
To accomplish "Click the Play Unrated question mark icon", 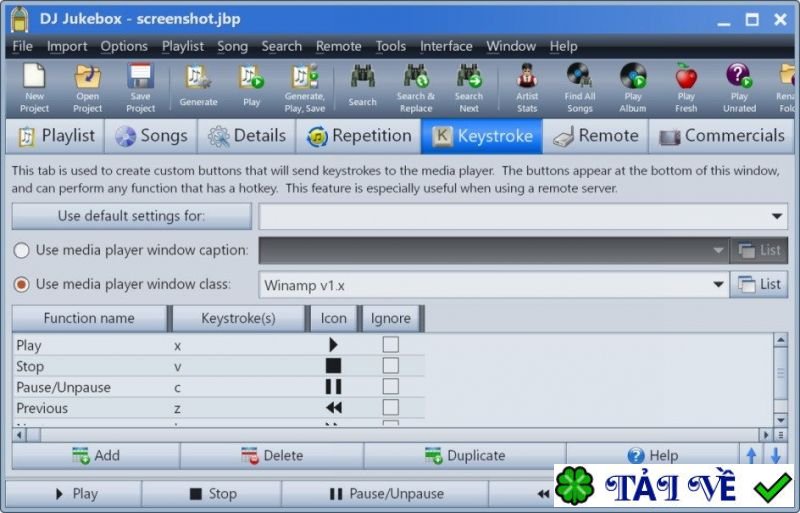I will pyautogui.click(x=739, y=88).
